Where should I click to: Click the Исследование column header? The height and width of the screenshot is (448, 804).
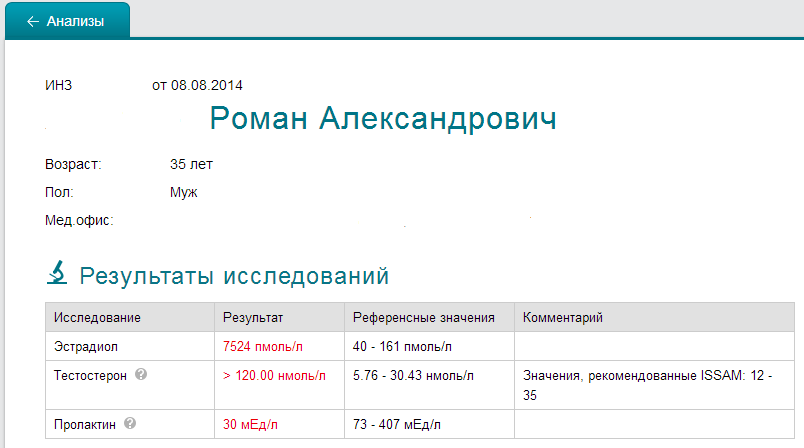[x=97, y=318]
